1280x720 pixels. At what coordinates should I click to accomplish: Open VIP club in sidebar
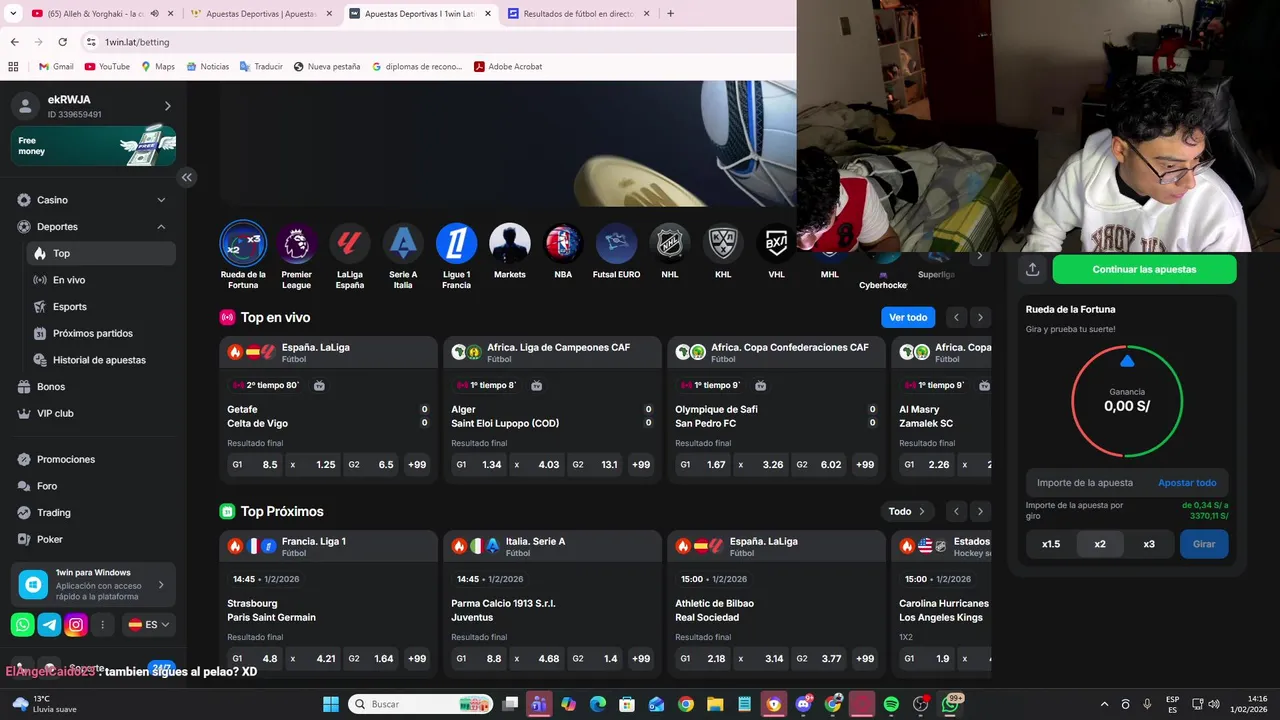coord(93,413)
